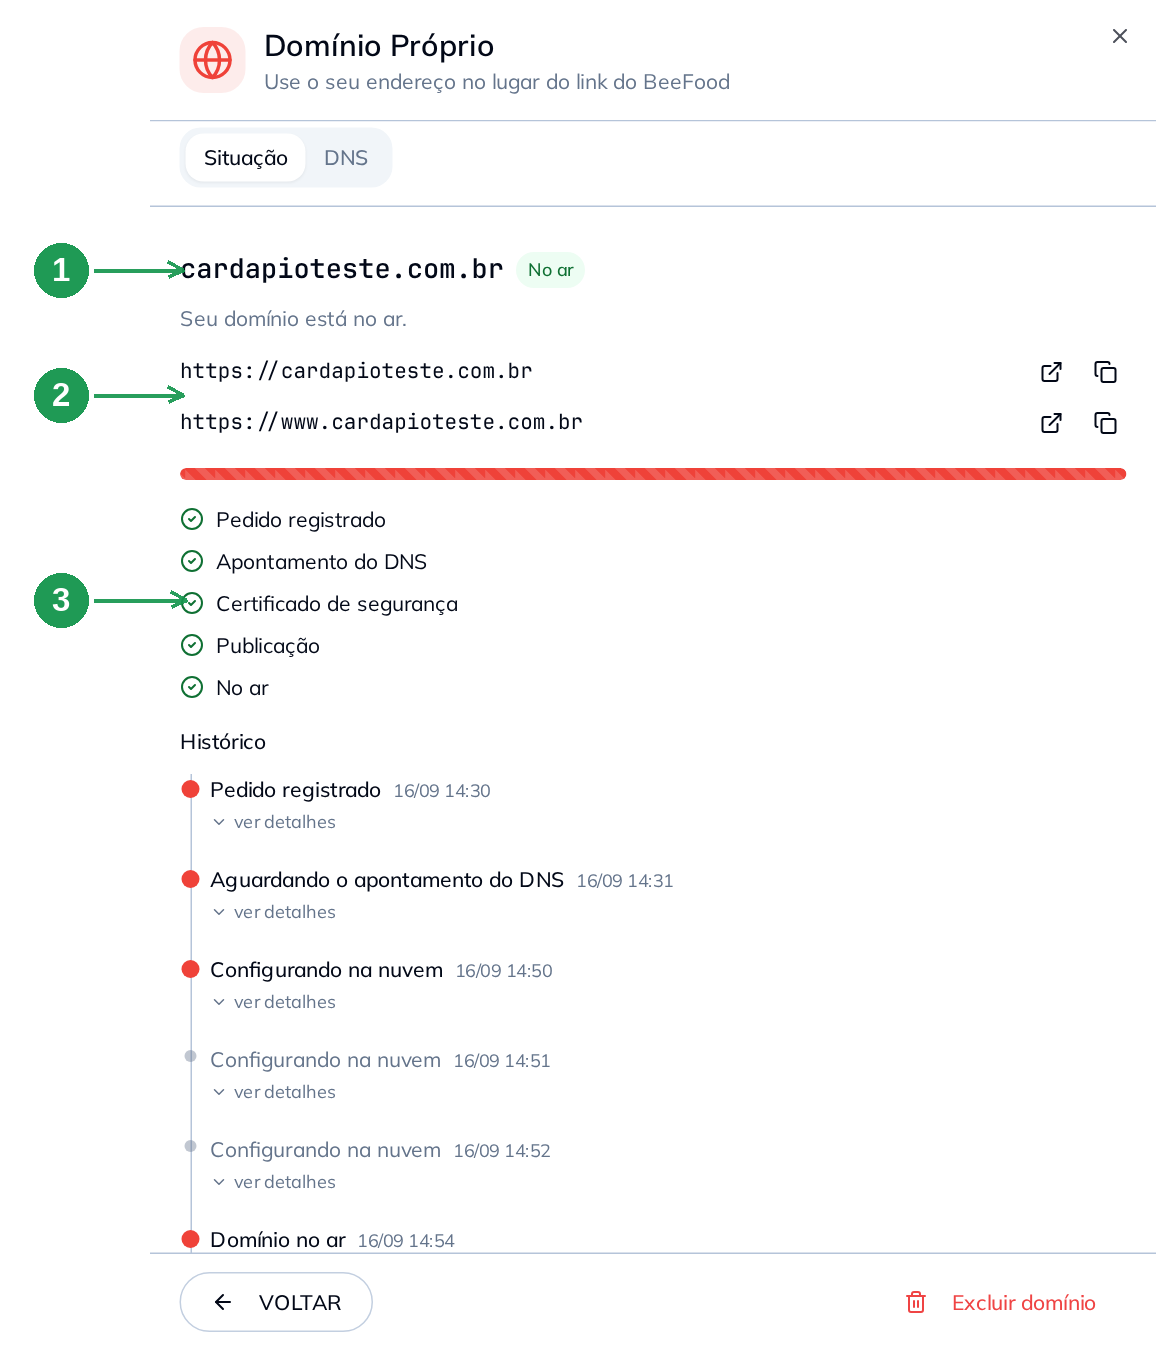Click the red marker for Configurando na nuvem 14:50
This screenshot has height=1350, width=1156.
pyautogui.click(x=190, y=969)
